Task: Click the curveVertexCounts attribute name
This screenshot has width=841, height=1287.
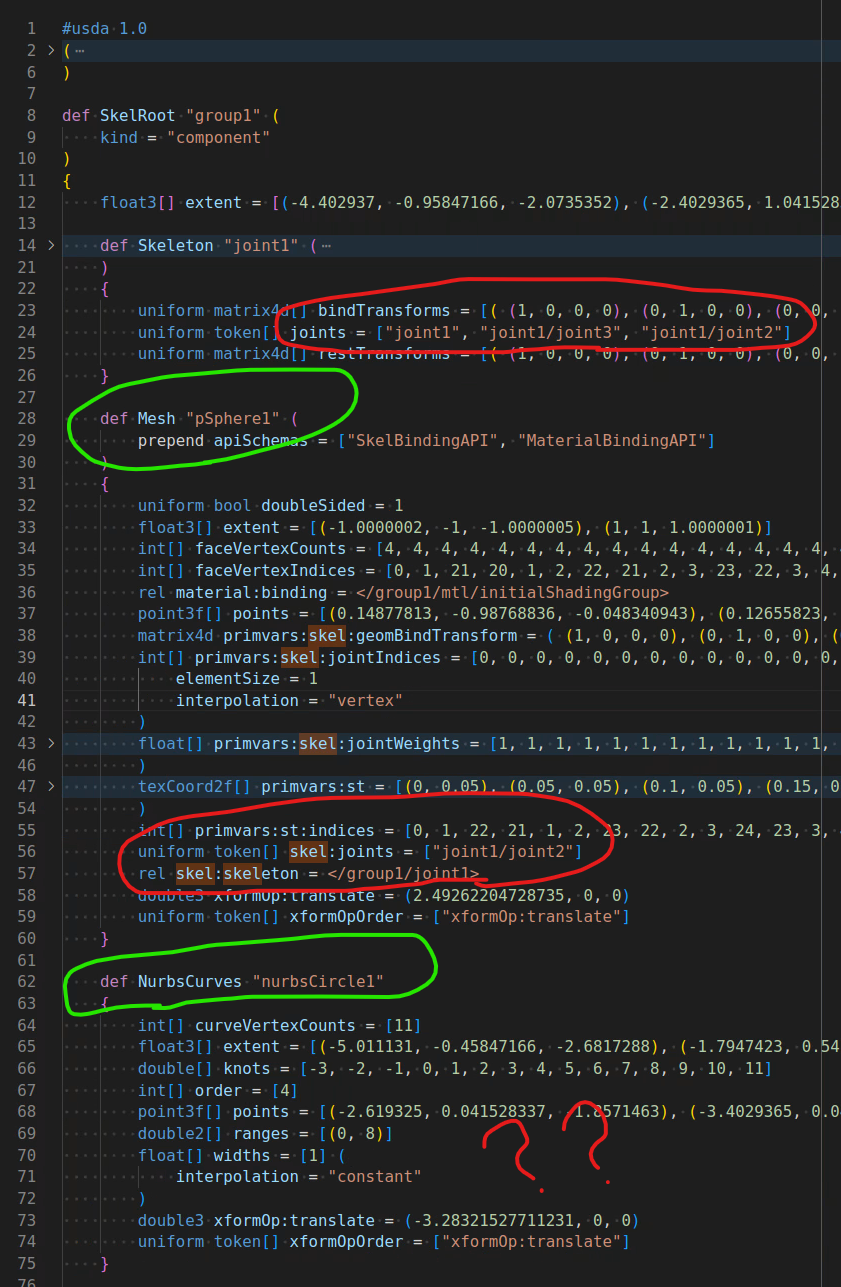Action: (275, 1025)
